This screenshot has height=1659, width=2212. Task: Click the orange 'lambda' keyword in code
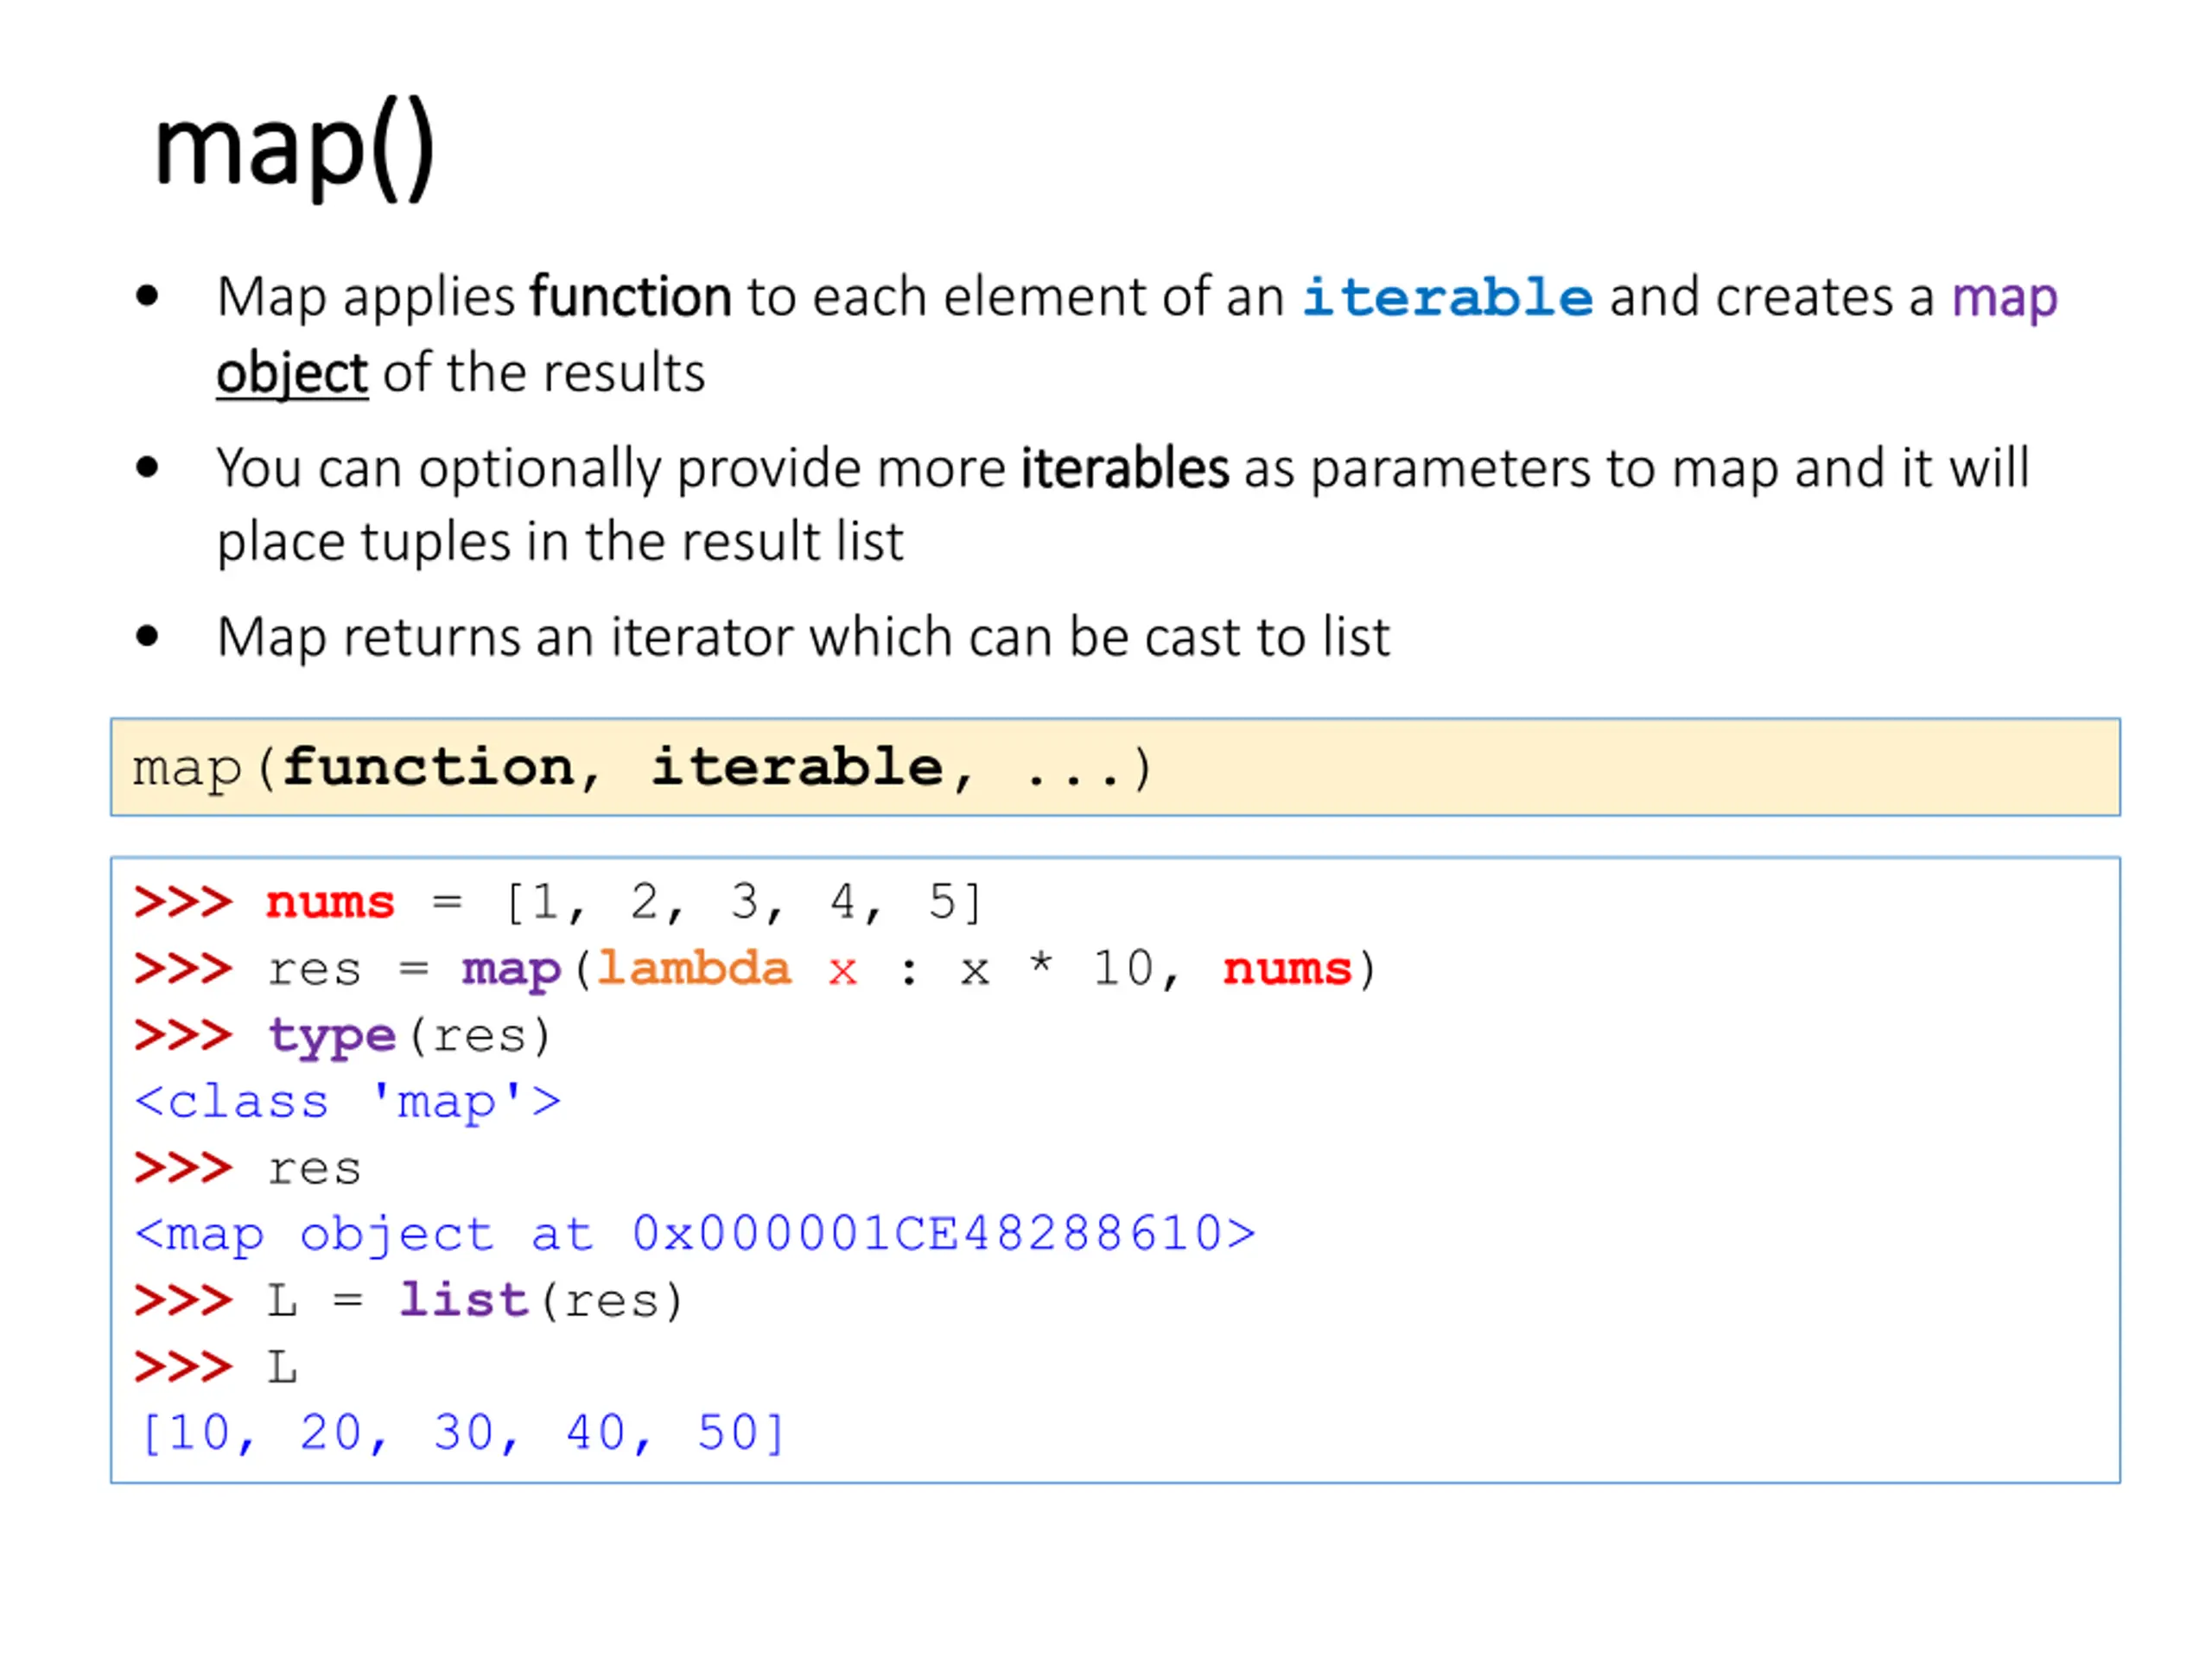tap(693, 968)
